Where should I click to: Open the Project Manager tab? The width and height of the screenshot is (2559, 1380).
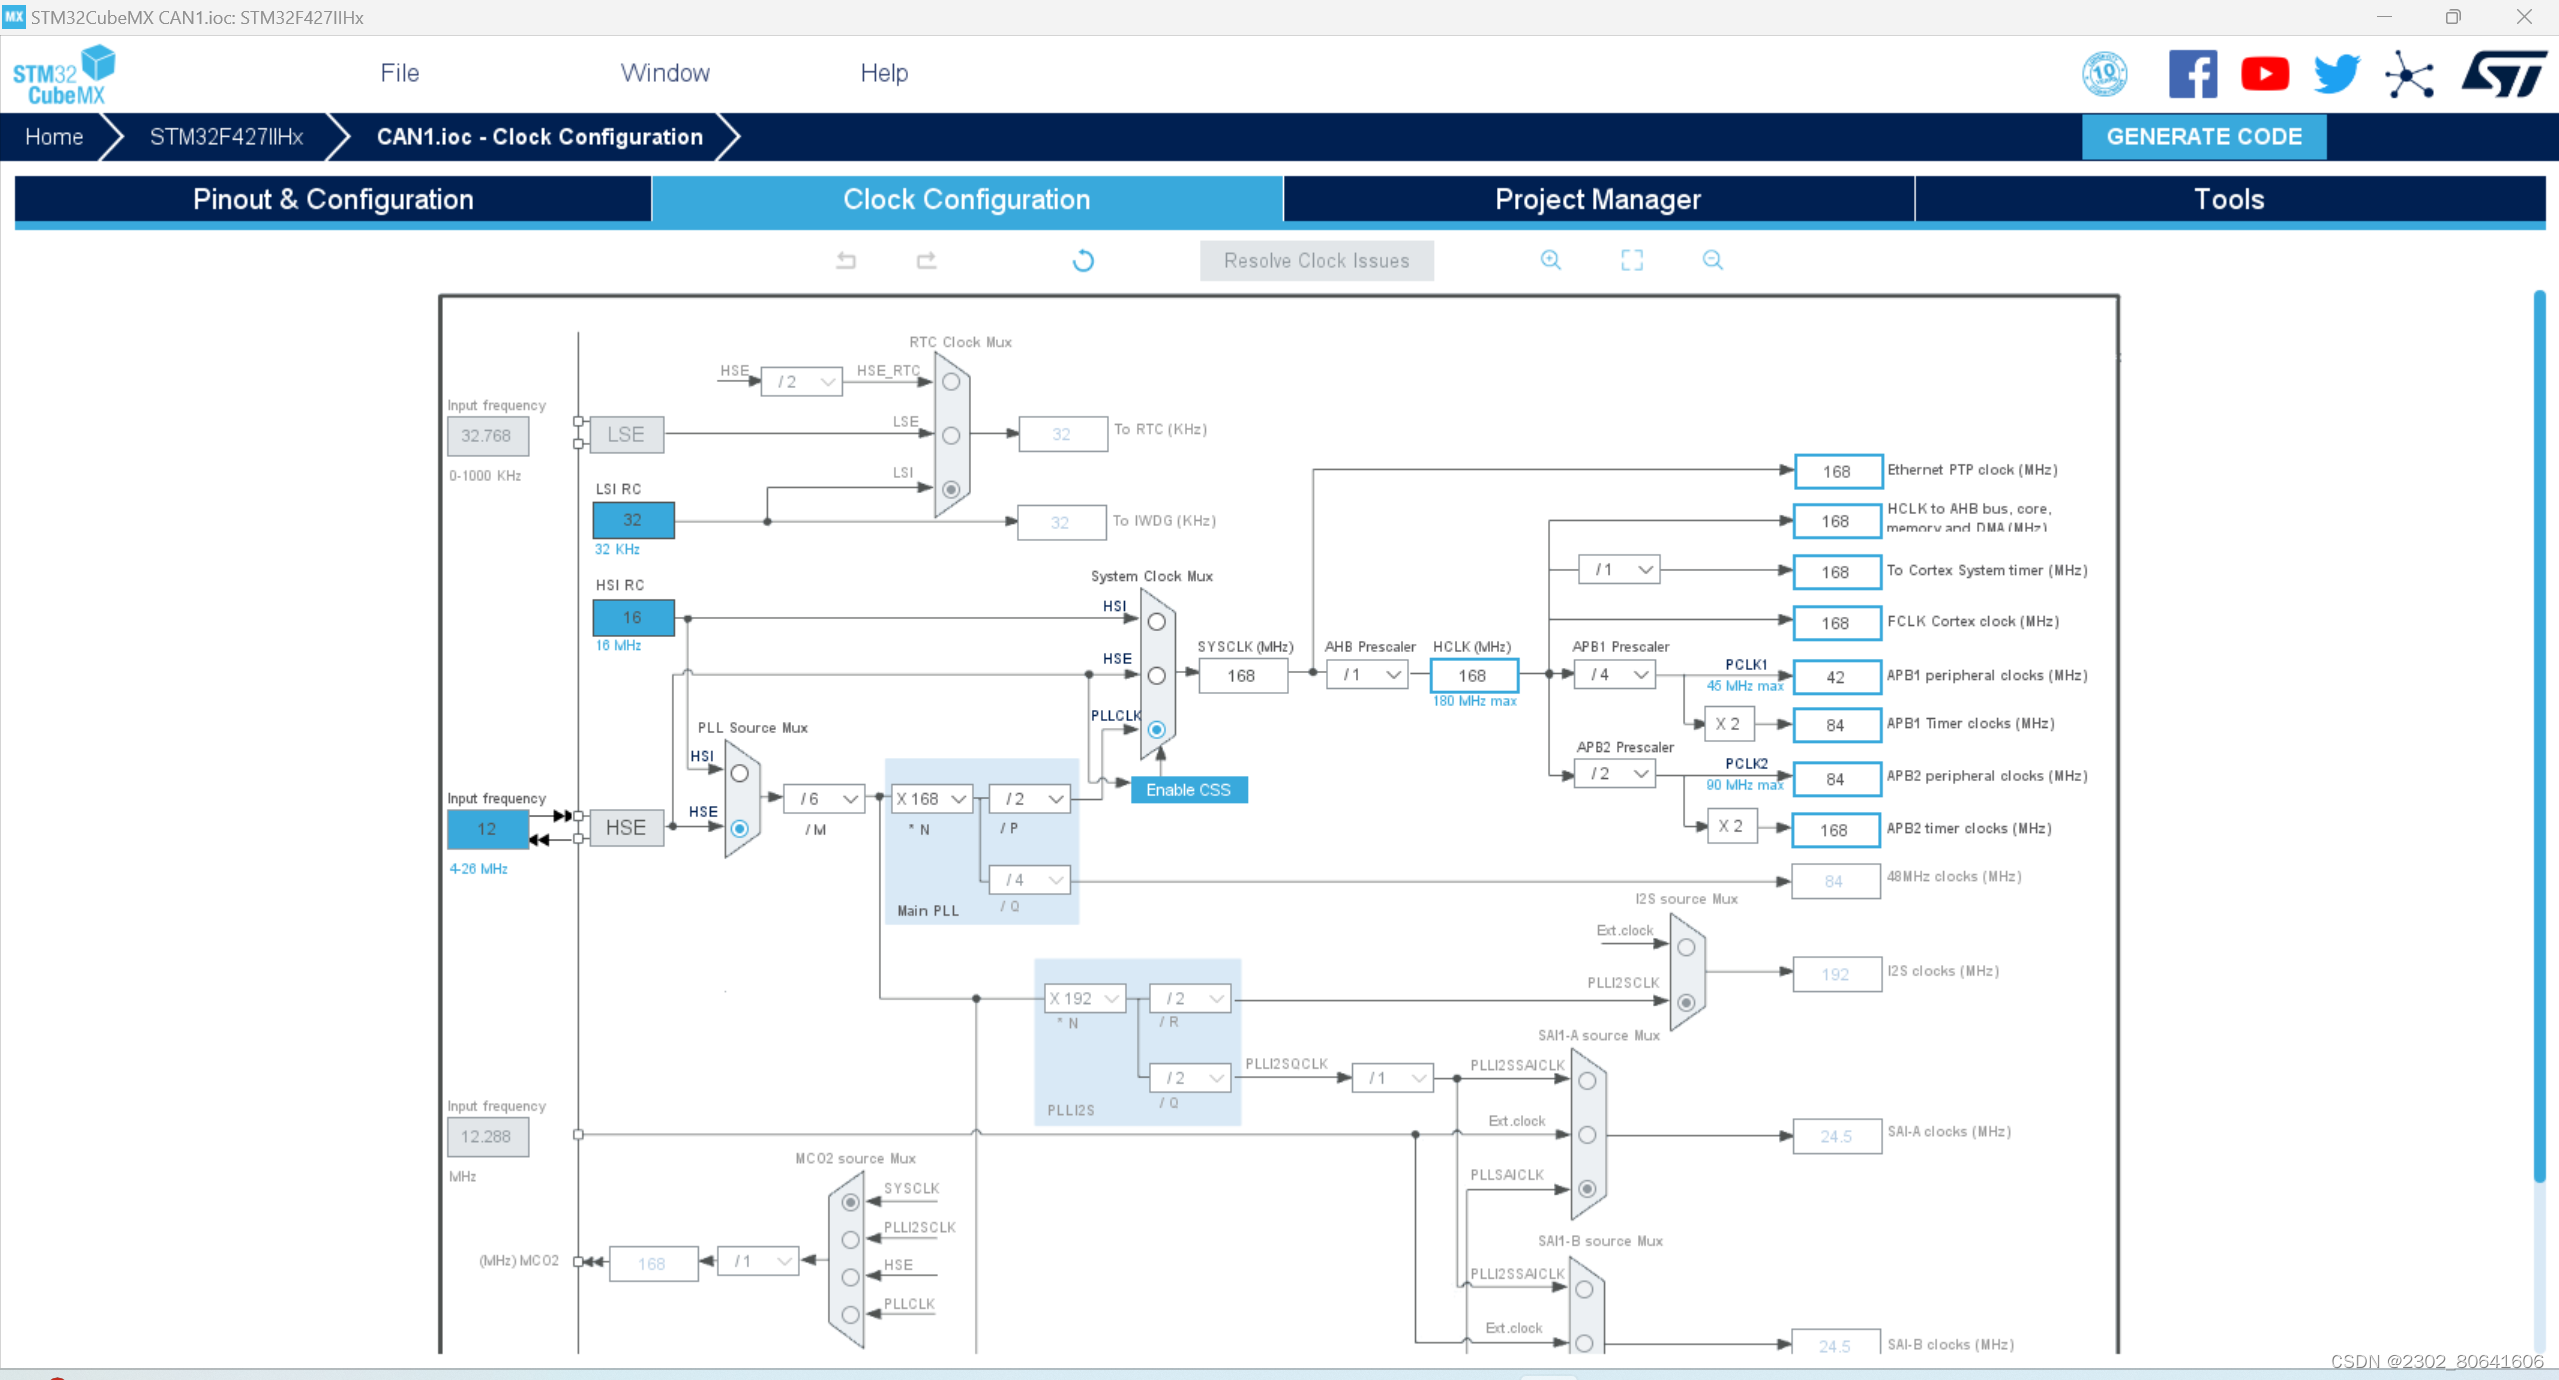click(x=1597, y=199)
